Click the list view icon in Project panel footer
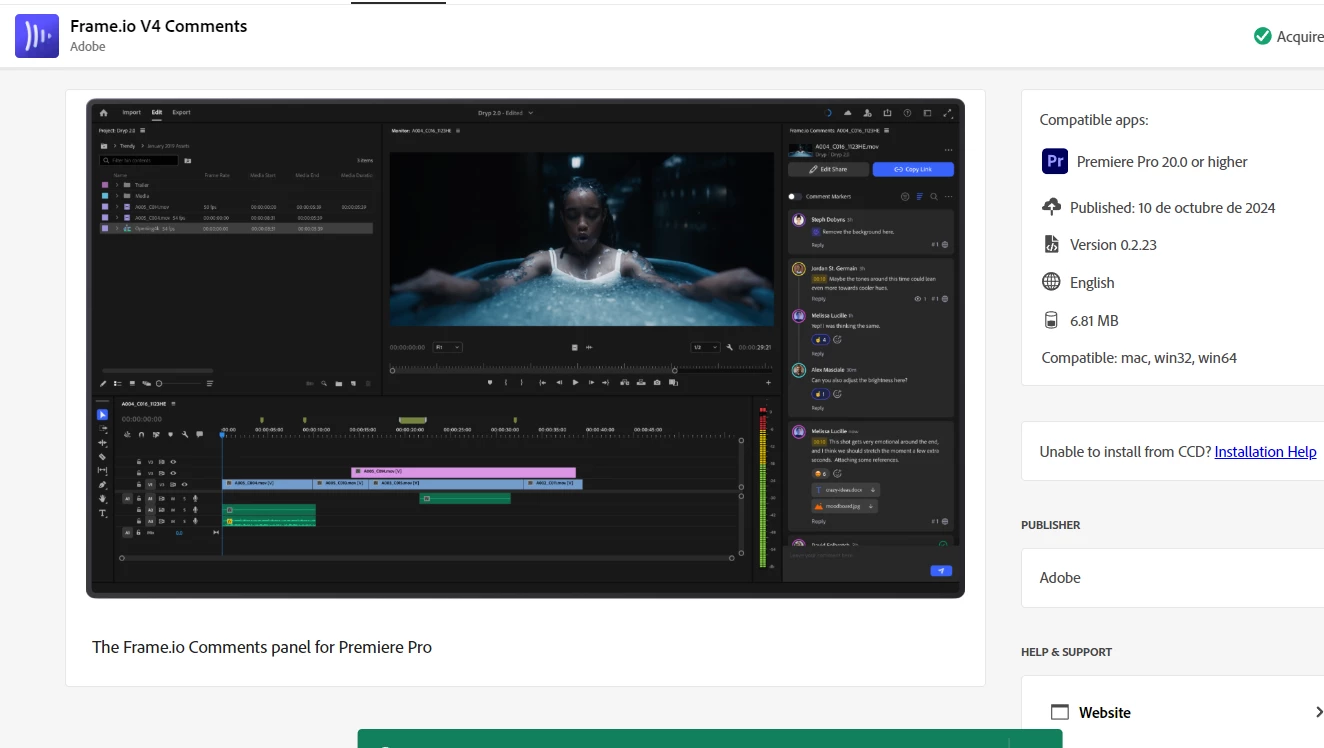1324x748 pixels. pyautogui.click(x=117, y=383)
